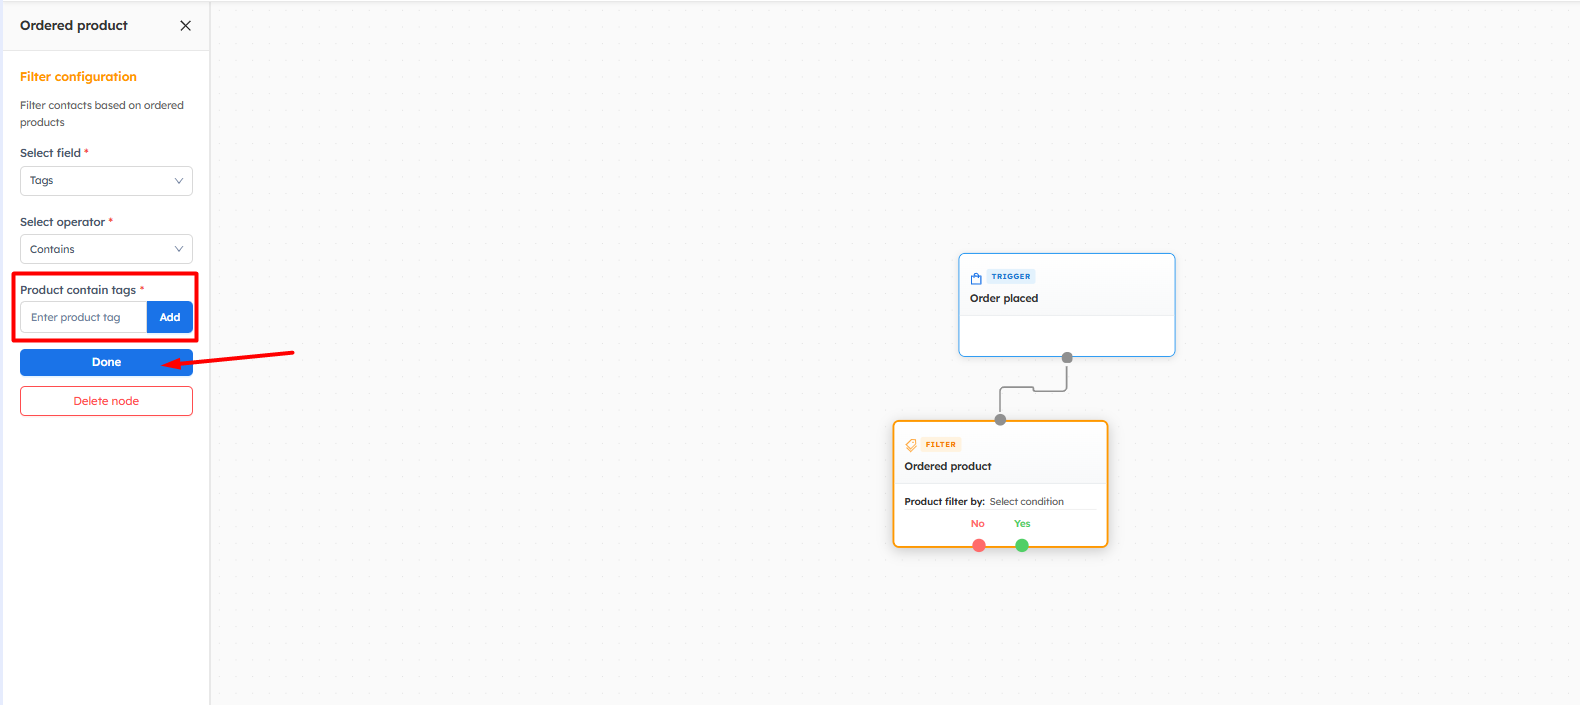The width and height of the screenshot is (1580, 705).
Task: Select the Ordered product filter node title
Action: (948, 466)
